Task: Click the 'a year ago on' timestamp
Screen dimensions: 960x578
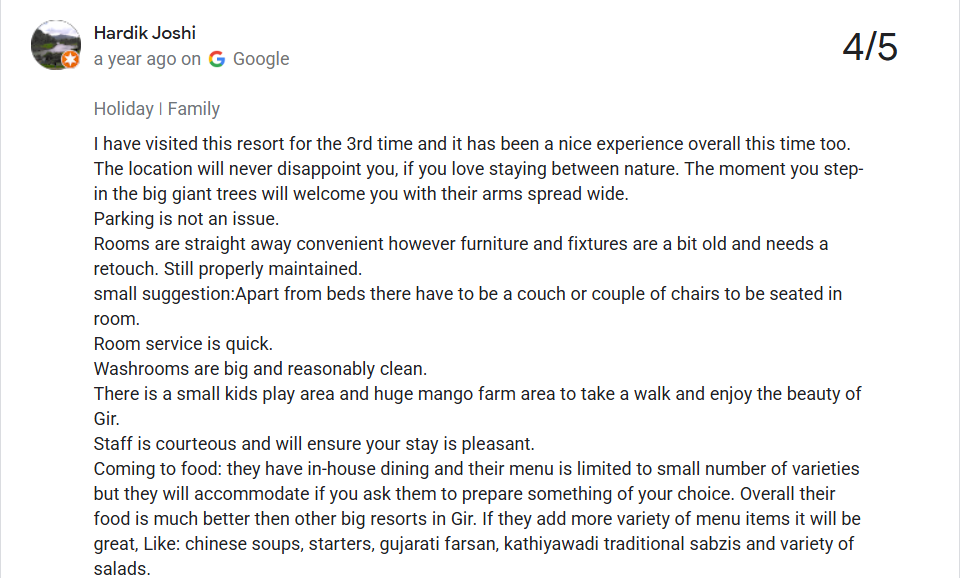Action: pos(147,59)
